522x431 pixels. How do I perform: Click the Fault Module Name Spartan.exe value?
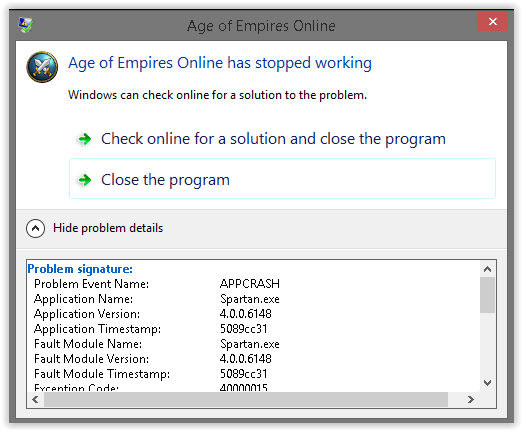250,344
